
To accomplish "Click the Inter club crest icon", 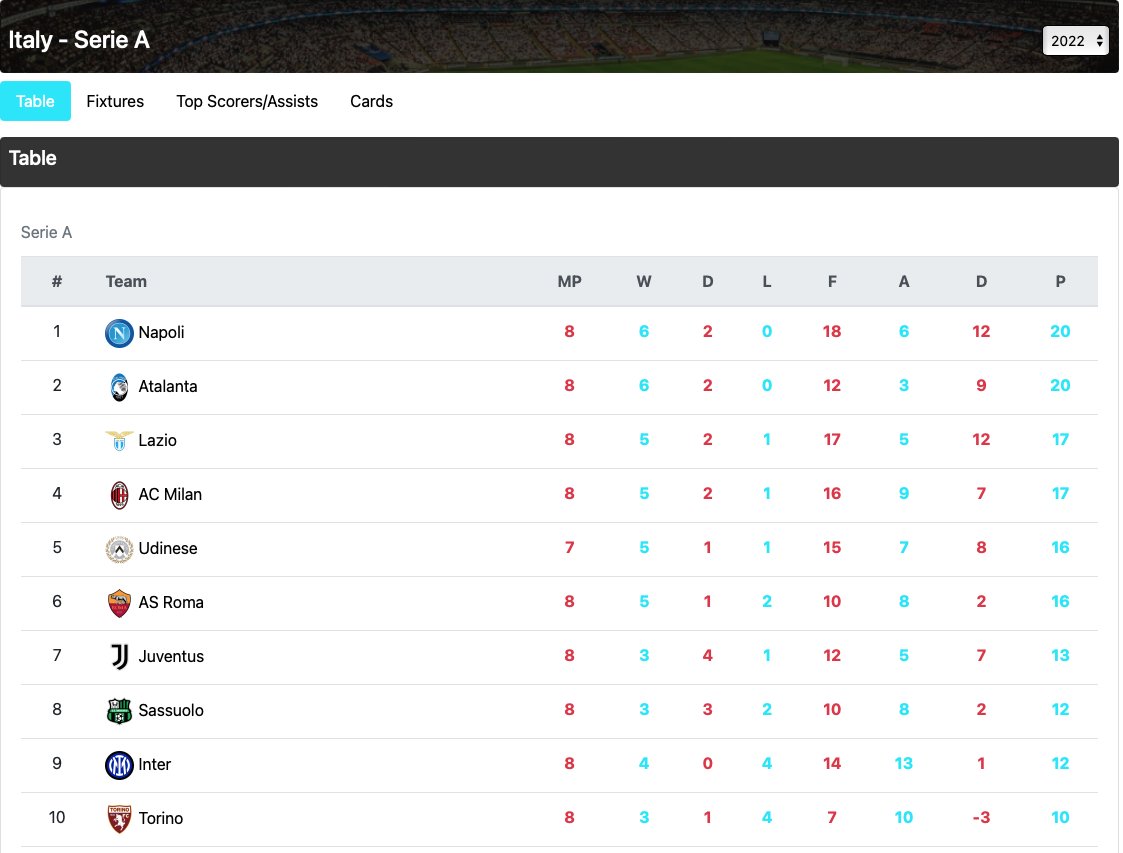I will pyautogui.click(x=119, y=763).
